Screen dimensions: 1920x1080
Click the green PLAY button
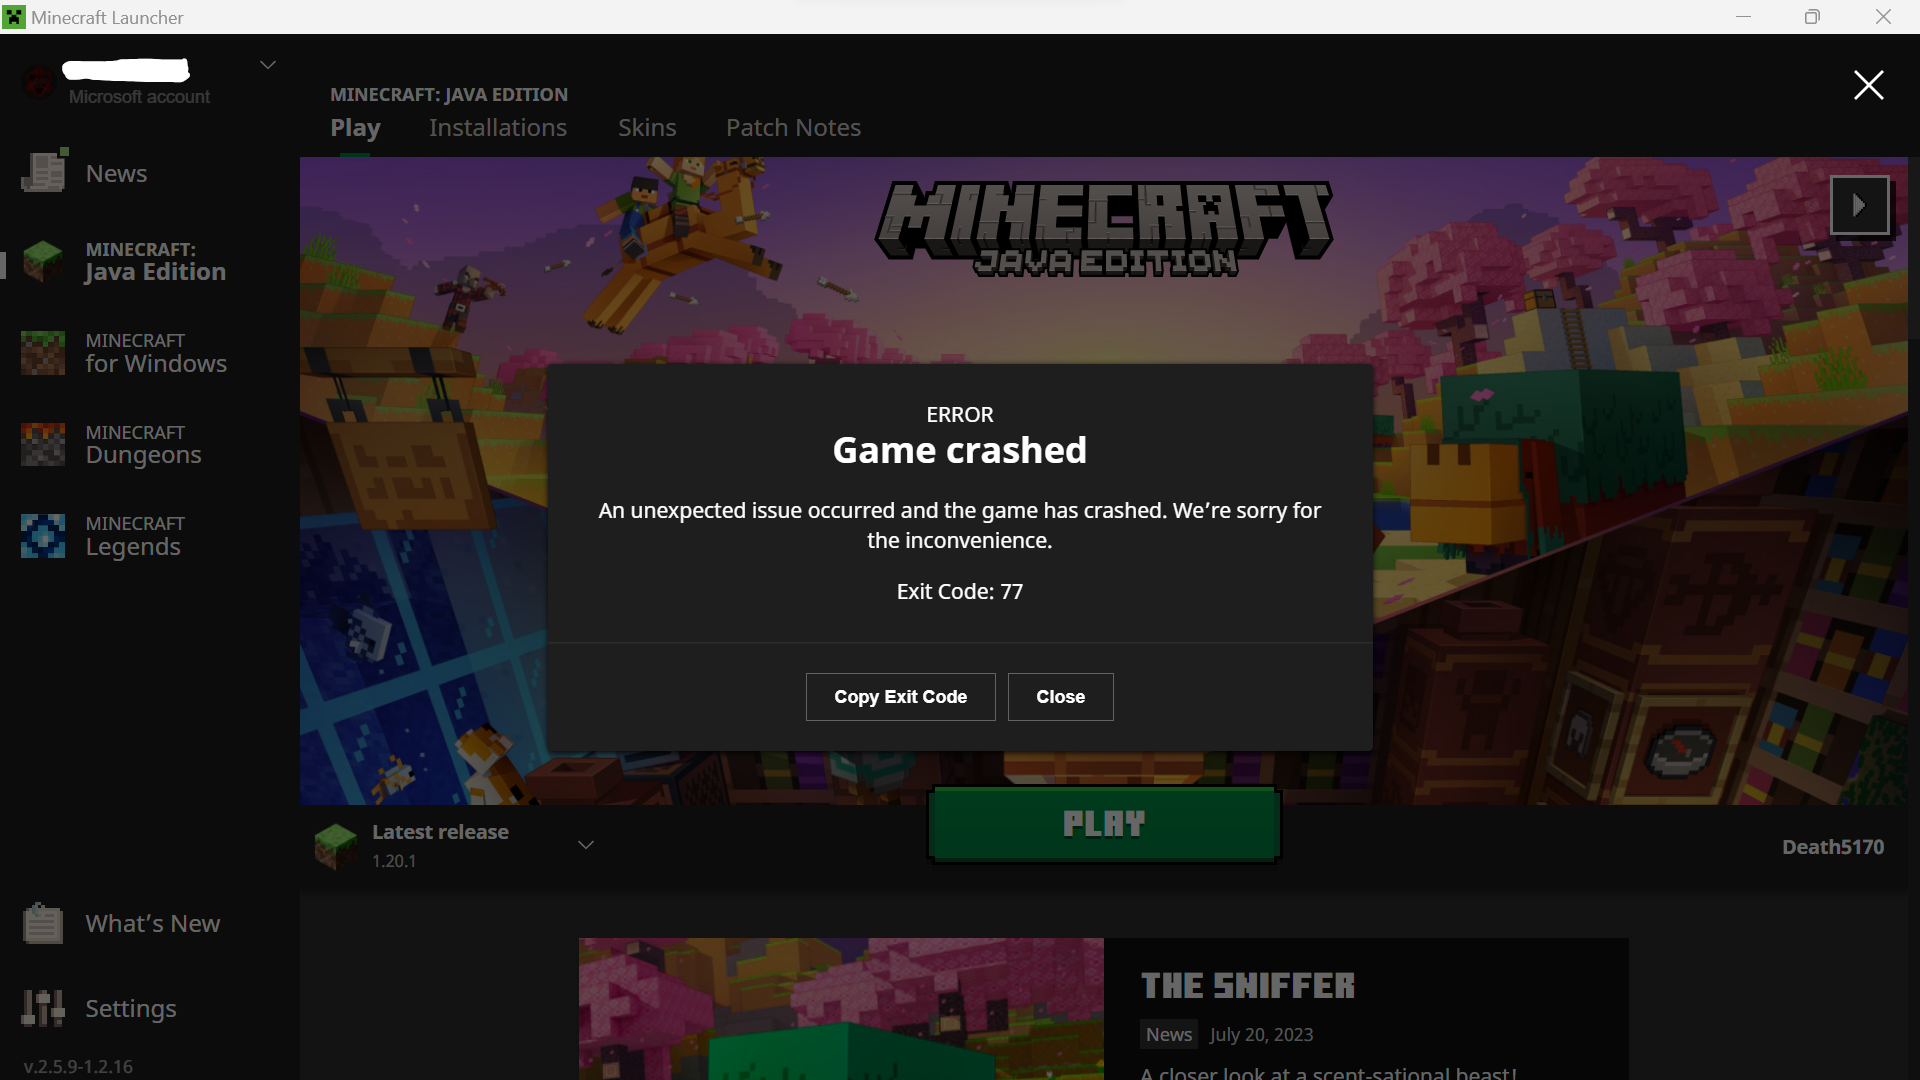click(x=1104, y=824)
